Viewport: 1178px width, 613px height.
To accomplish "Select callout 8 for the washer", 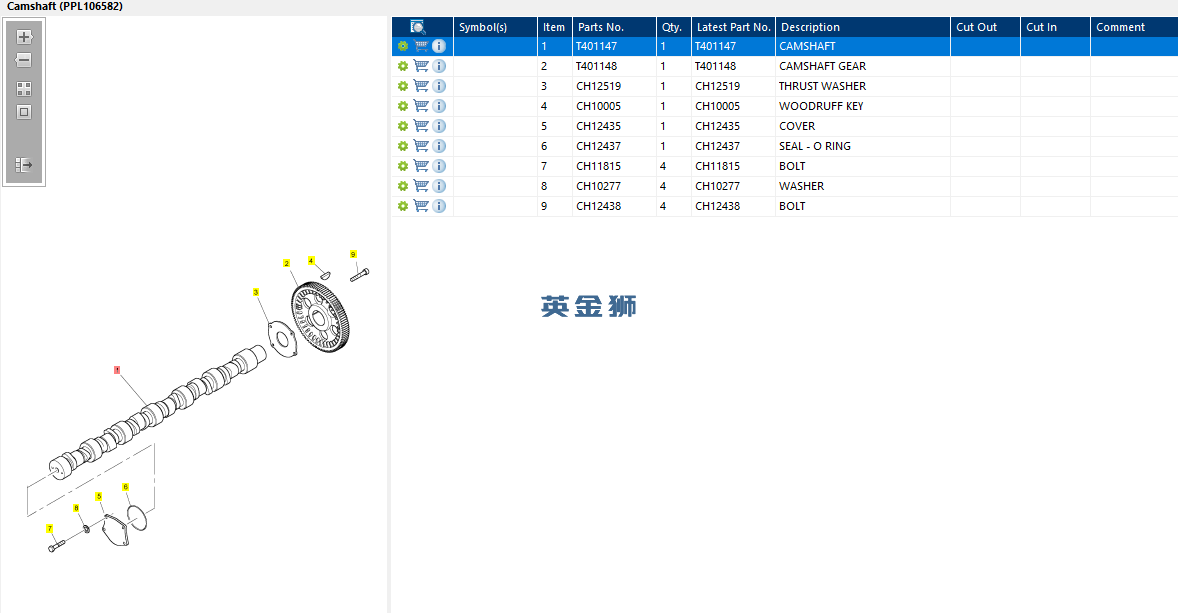I will point(76,508).
